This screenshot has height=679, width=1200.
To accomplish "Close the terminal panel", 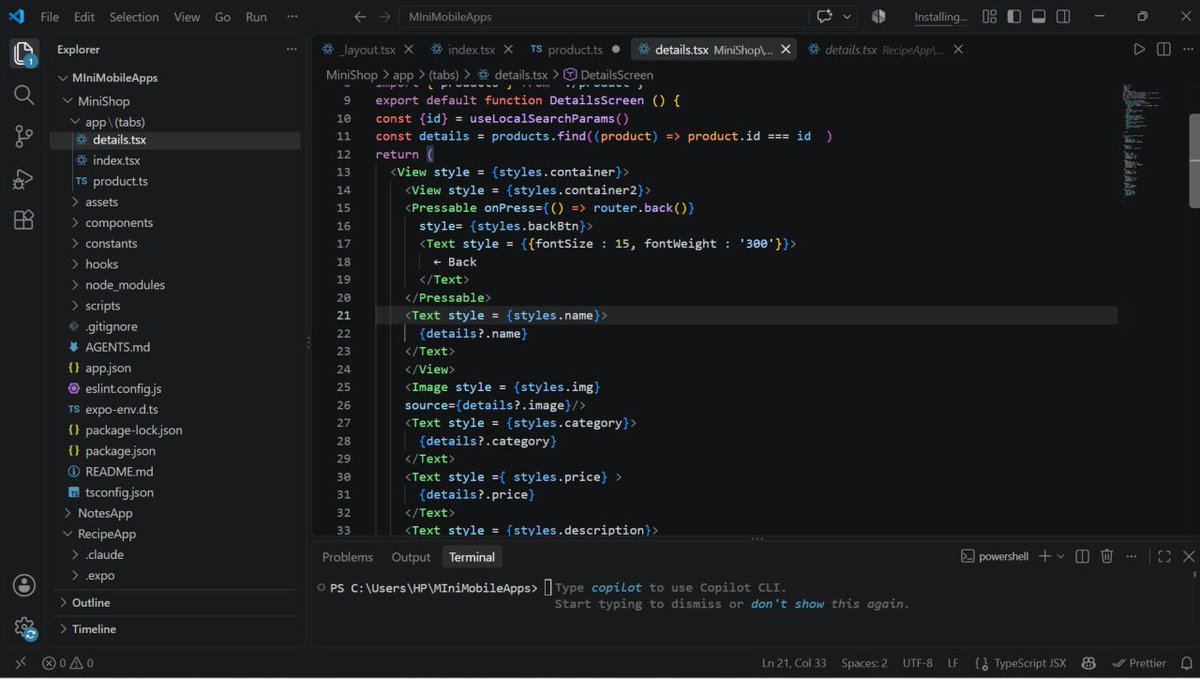I will point(1189,556).
